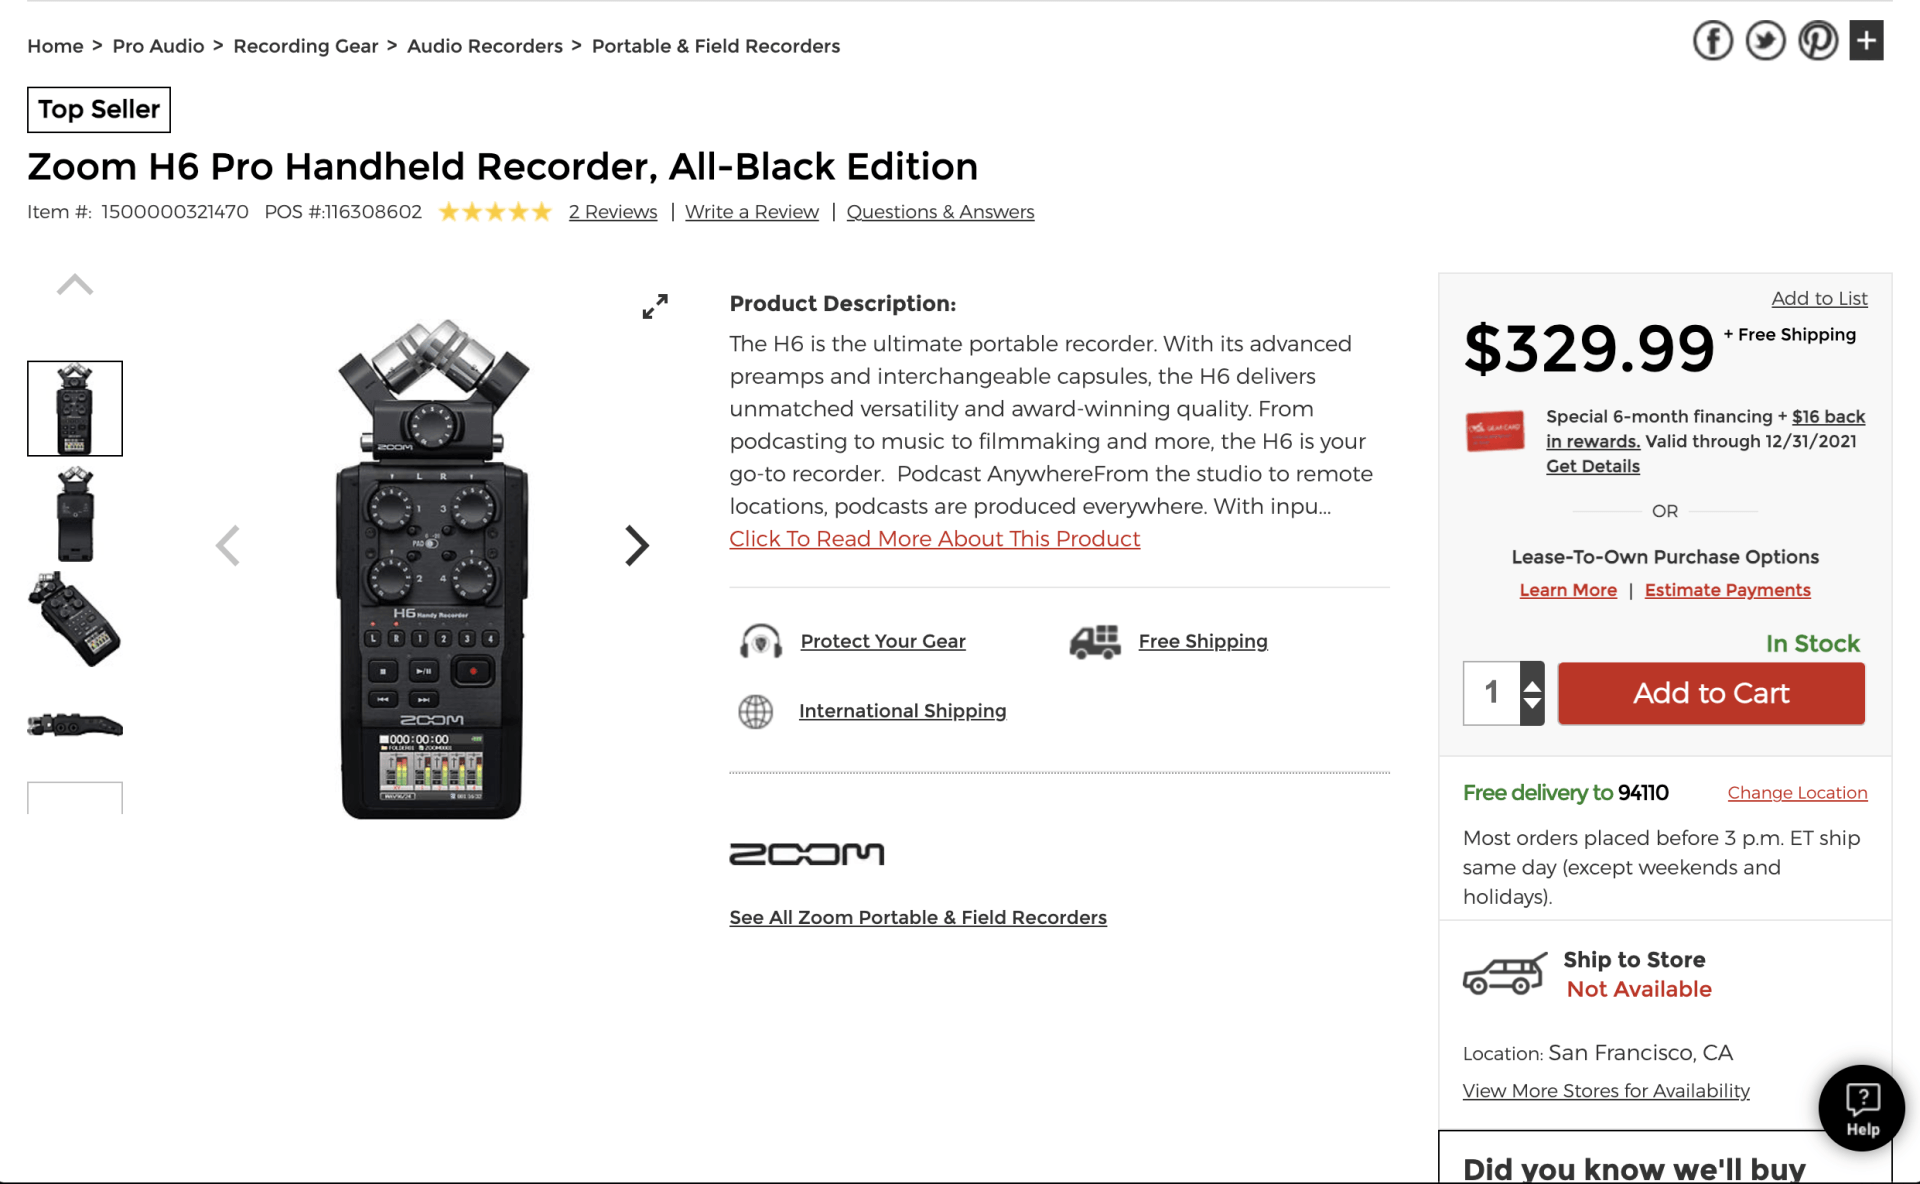1920x1184 pixels.
Task: Open more sharing options plus icon
Action: tap(1866, 41)
